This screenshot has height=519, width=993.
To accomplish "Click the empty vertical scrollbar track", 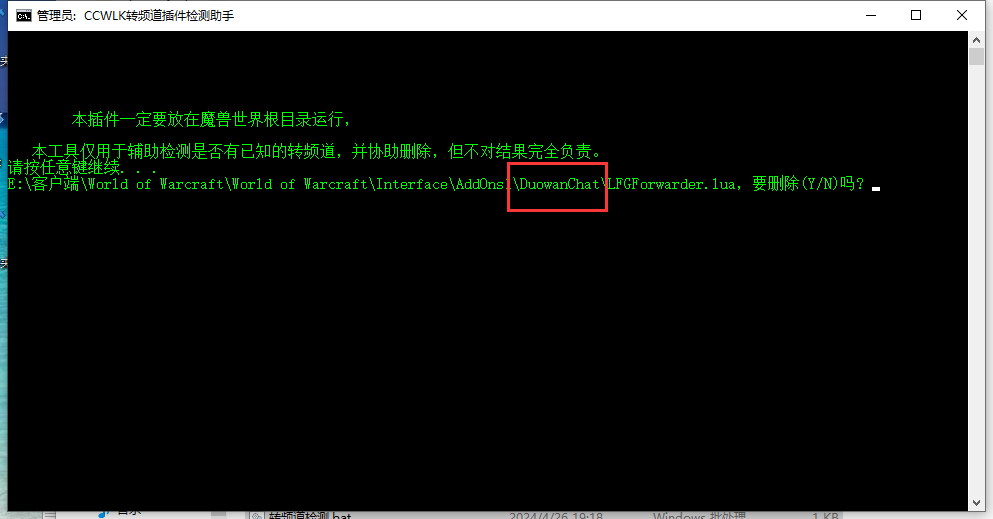I will [976, 278].
